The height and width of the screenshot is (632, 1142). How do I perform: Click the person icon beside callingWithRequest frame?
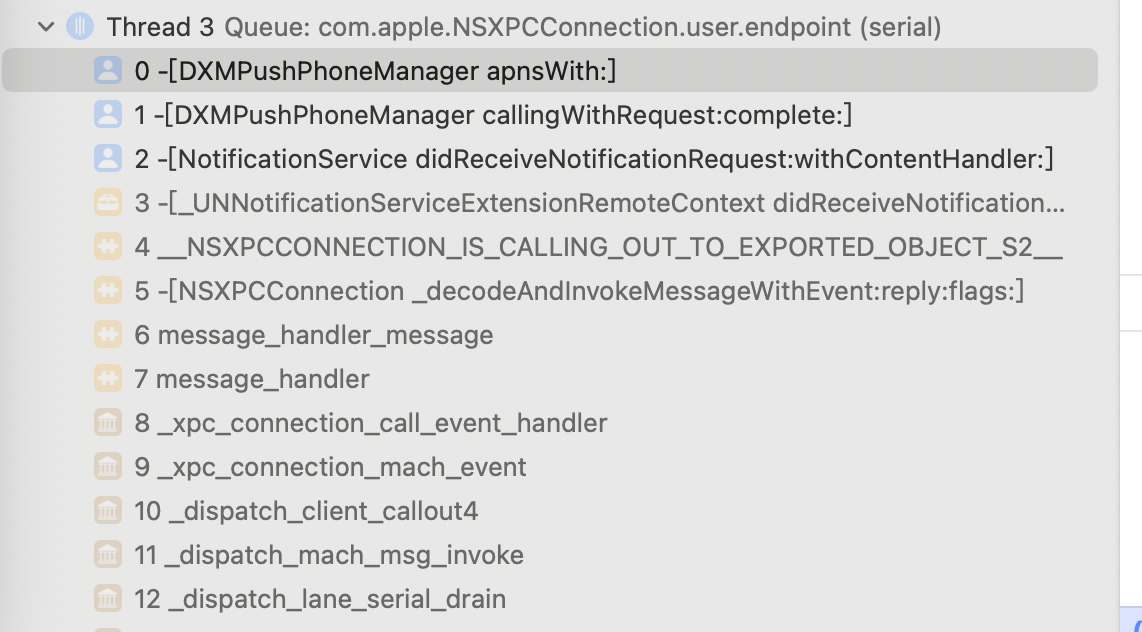pyautogui.click(x=107, y=115)
